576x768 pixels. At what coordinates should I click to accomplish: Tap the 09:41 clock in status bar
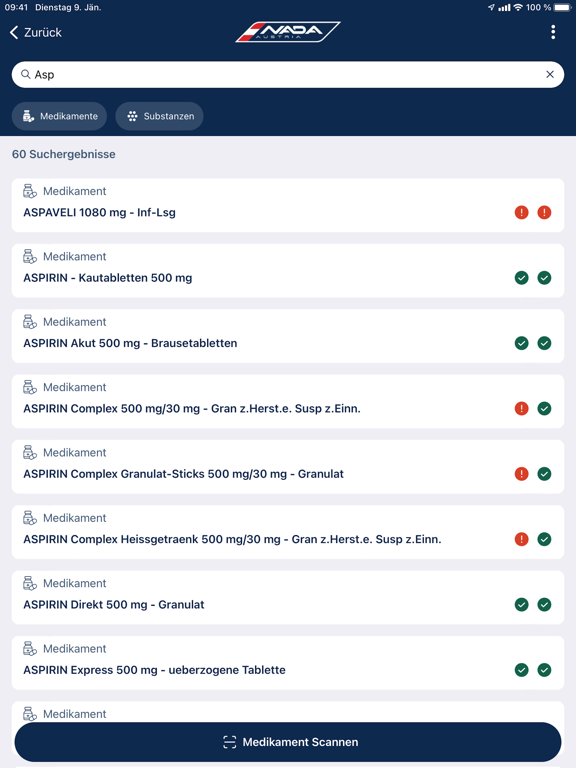[16, 7]
